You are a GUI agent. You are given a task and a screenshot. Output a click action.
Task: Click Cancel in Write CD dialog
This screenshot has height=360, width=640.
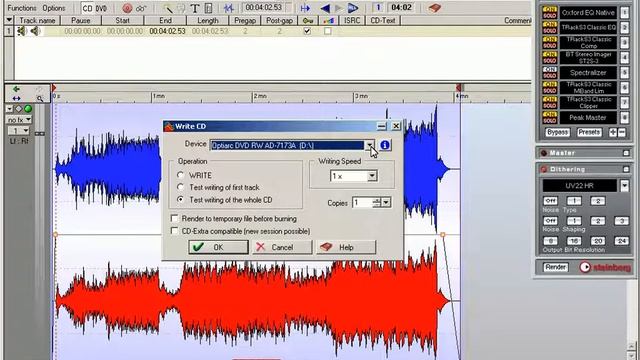282,247
